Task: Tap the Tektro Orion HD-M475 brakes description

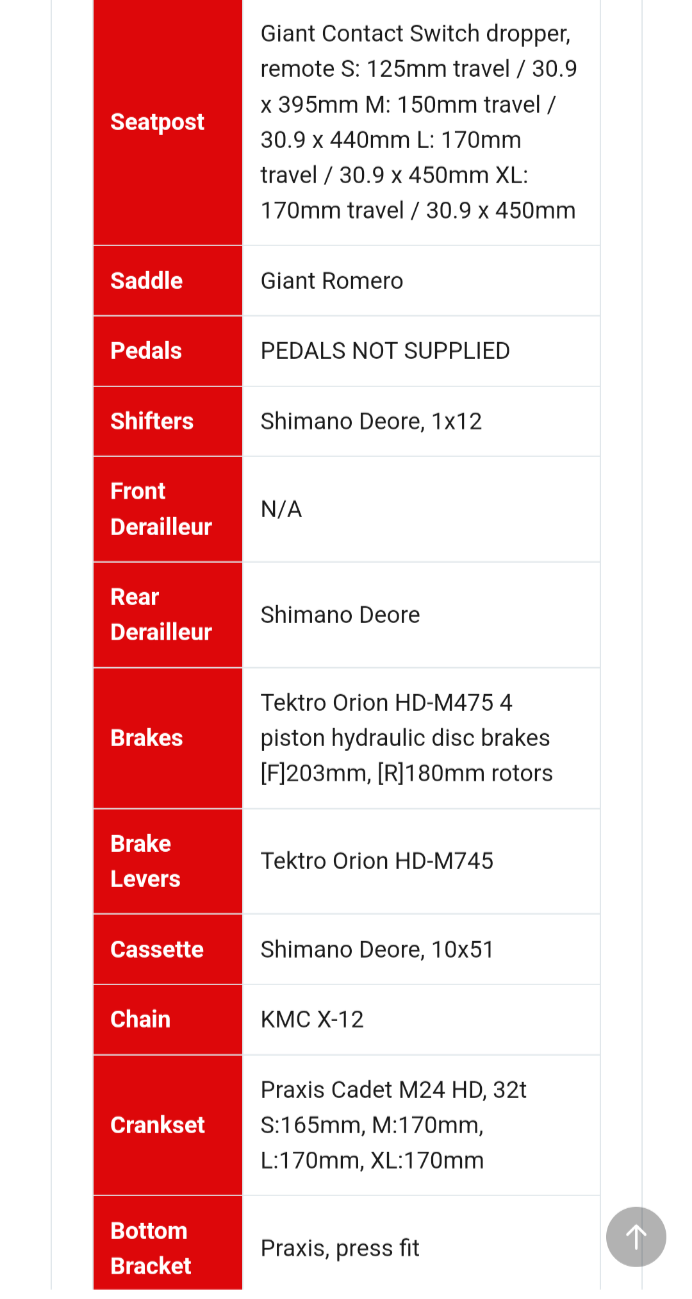Action: (x=406, y=738)
